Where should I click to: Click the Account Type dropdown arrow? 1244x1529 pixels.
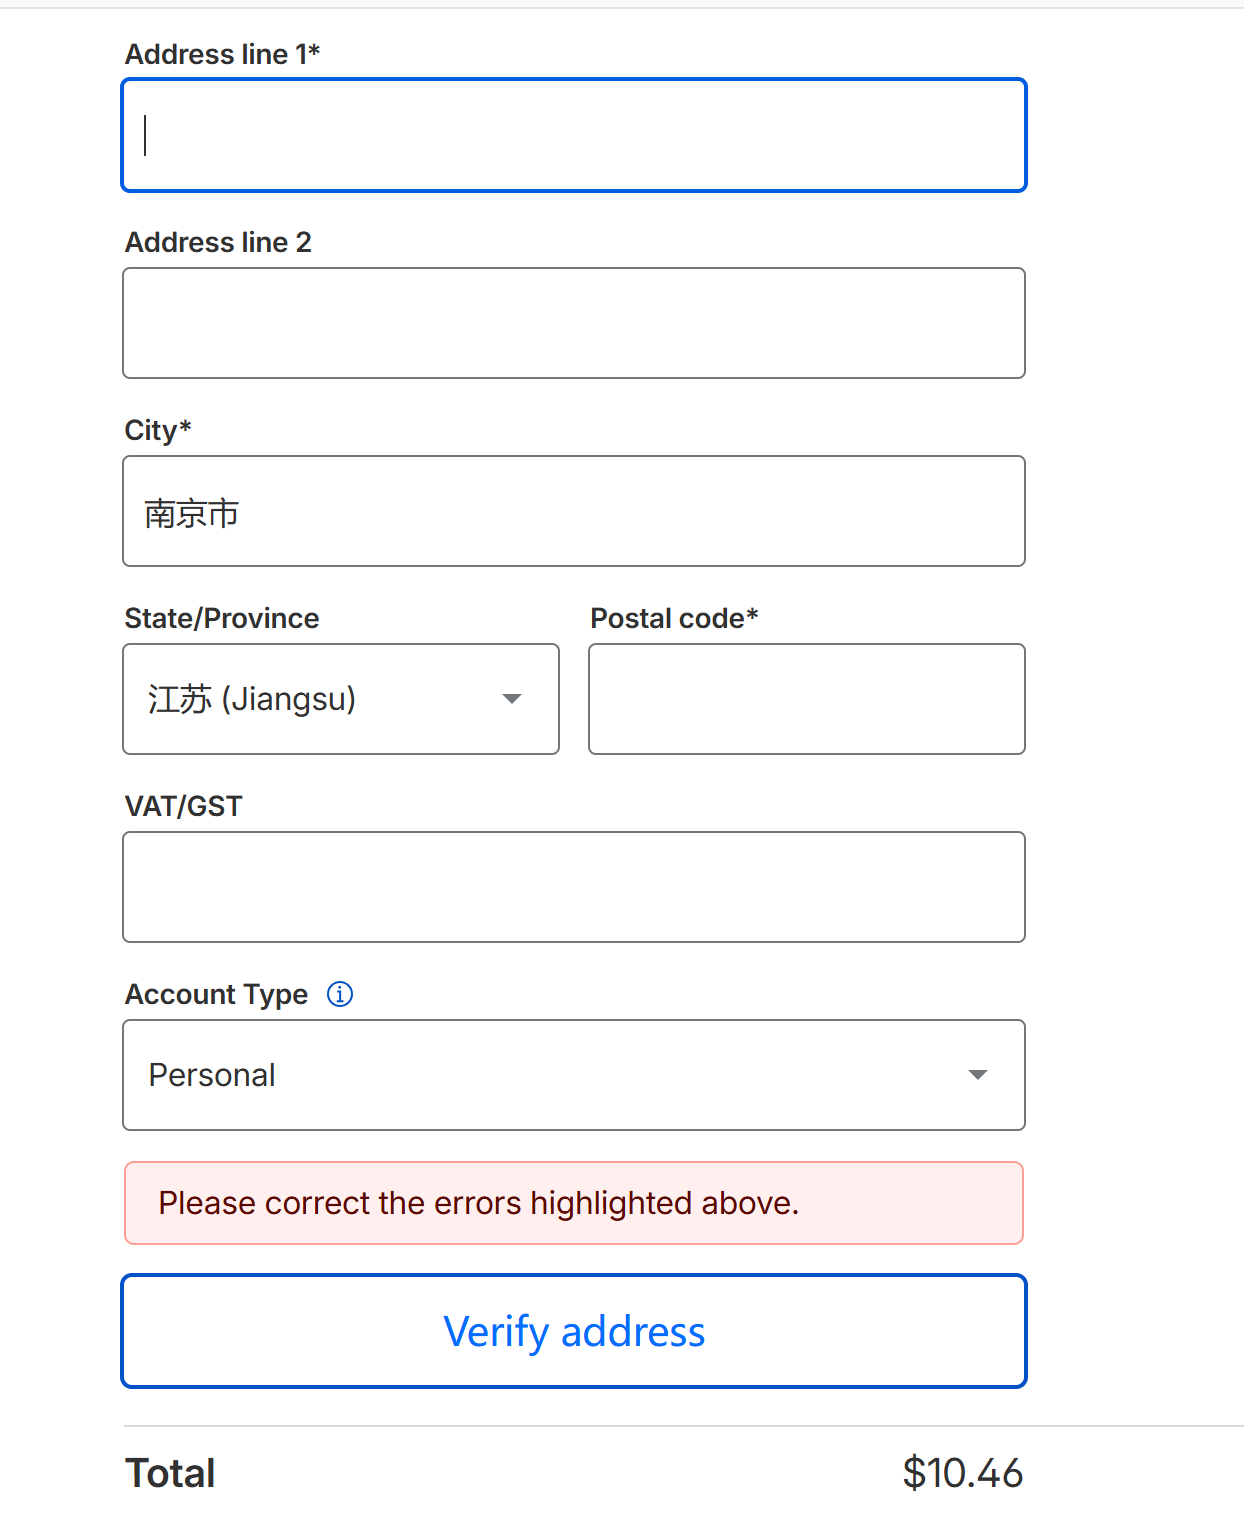pos(977,1075)
